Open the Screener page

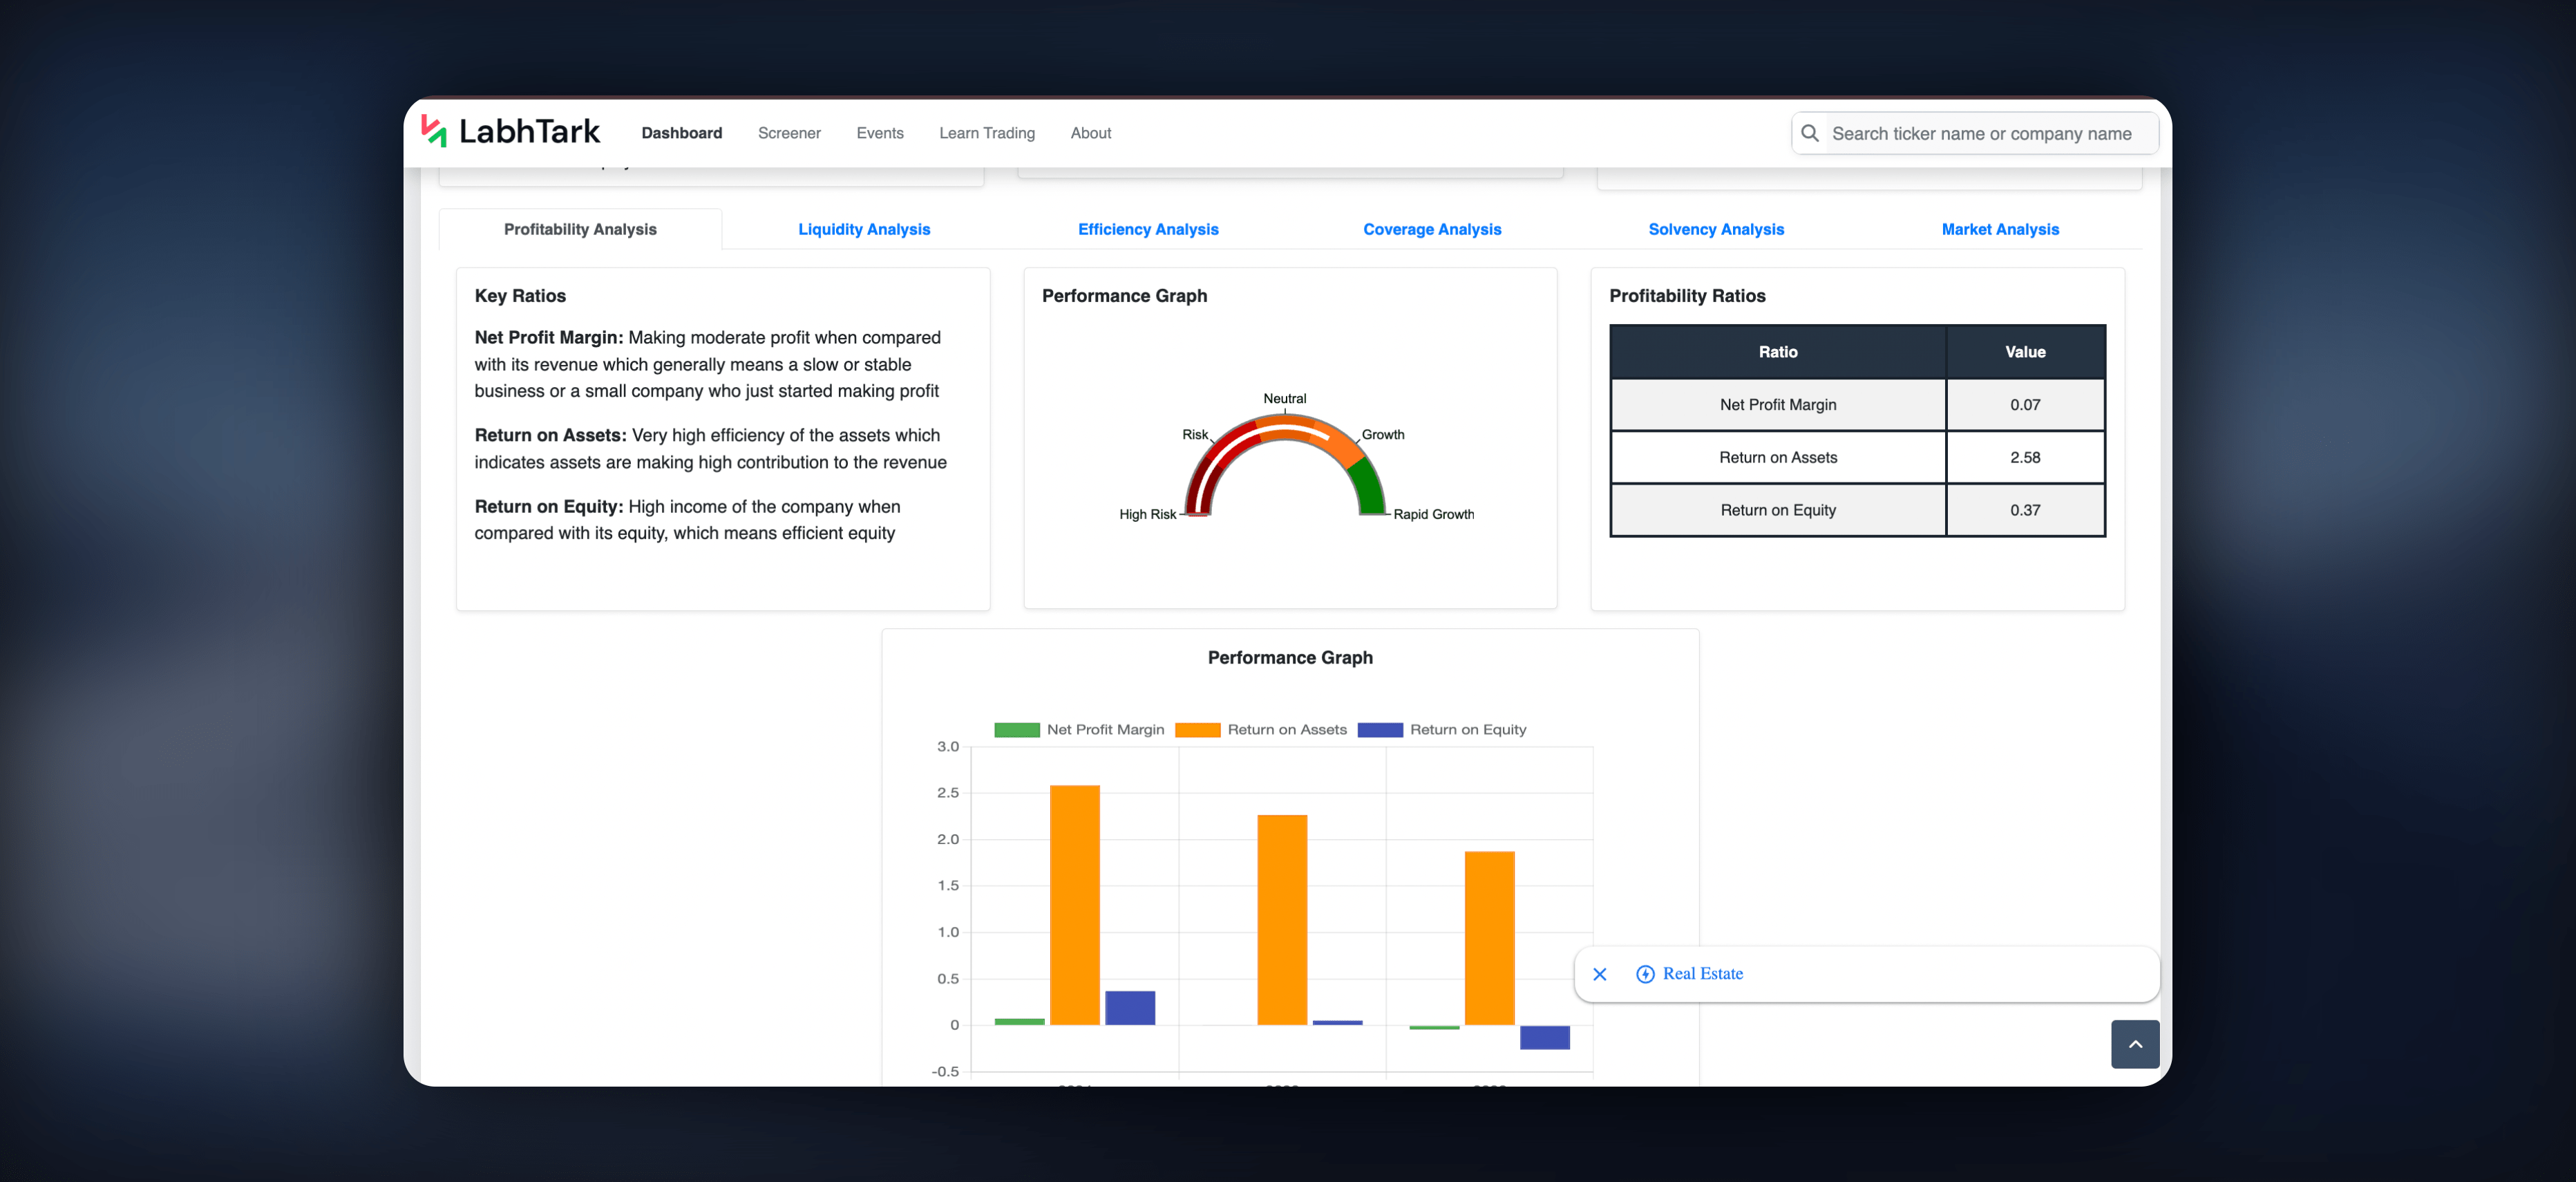tap(789, 133)
